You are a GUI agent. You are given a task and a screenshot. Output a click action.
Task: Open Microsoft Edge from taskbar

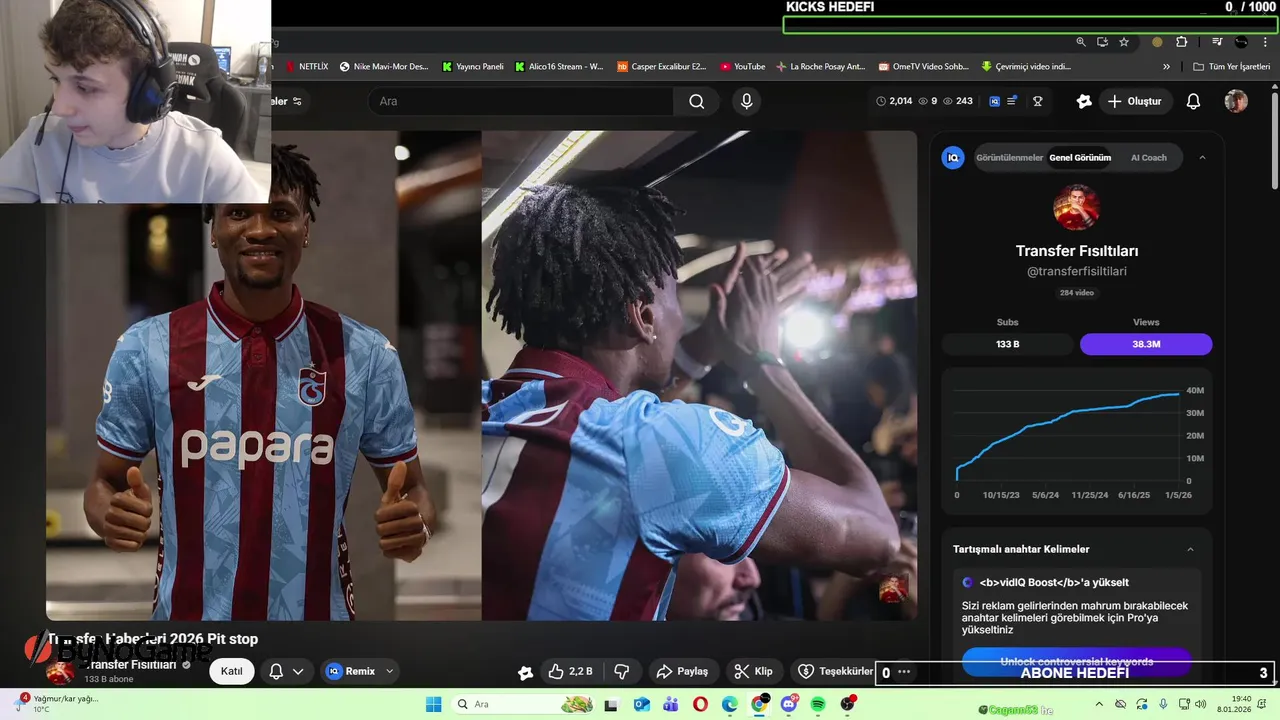730,704
